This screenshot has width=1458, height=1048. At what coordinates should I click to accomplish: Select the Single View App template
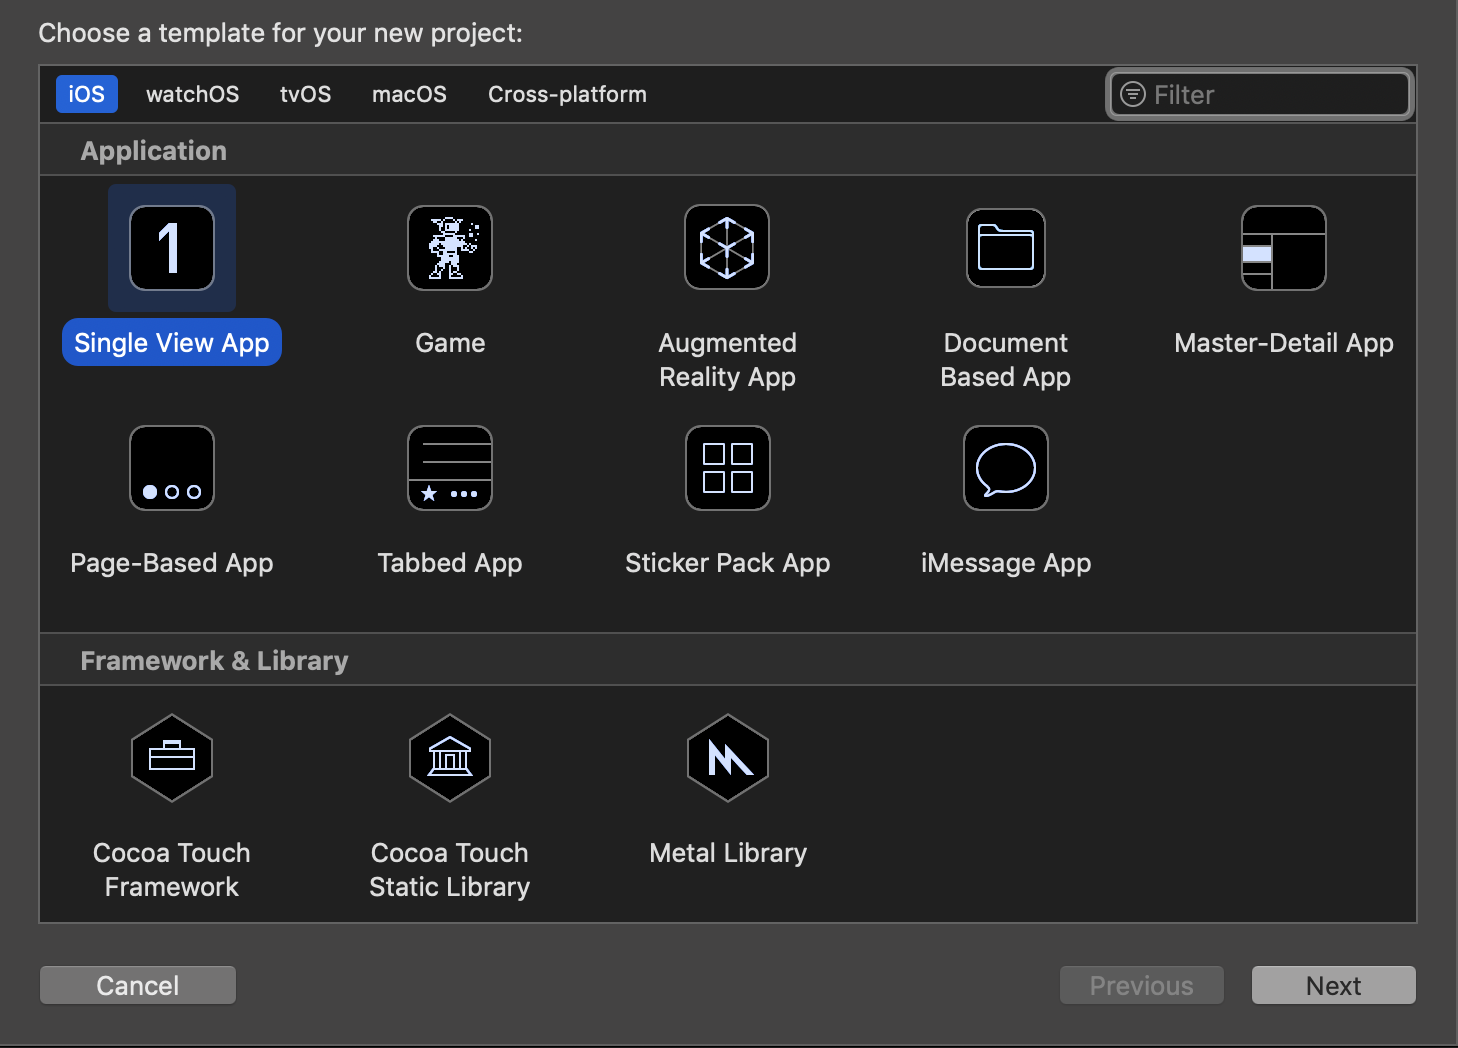pyautogui.click(x=171, y=248)
